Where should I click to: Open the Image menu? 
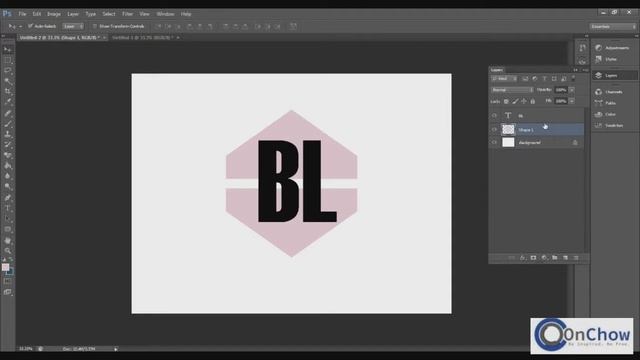point(54,14)
